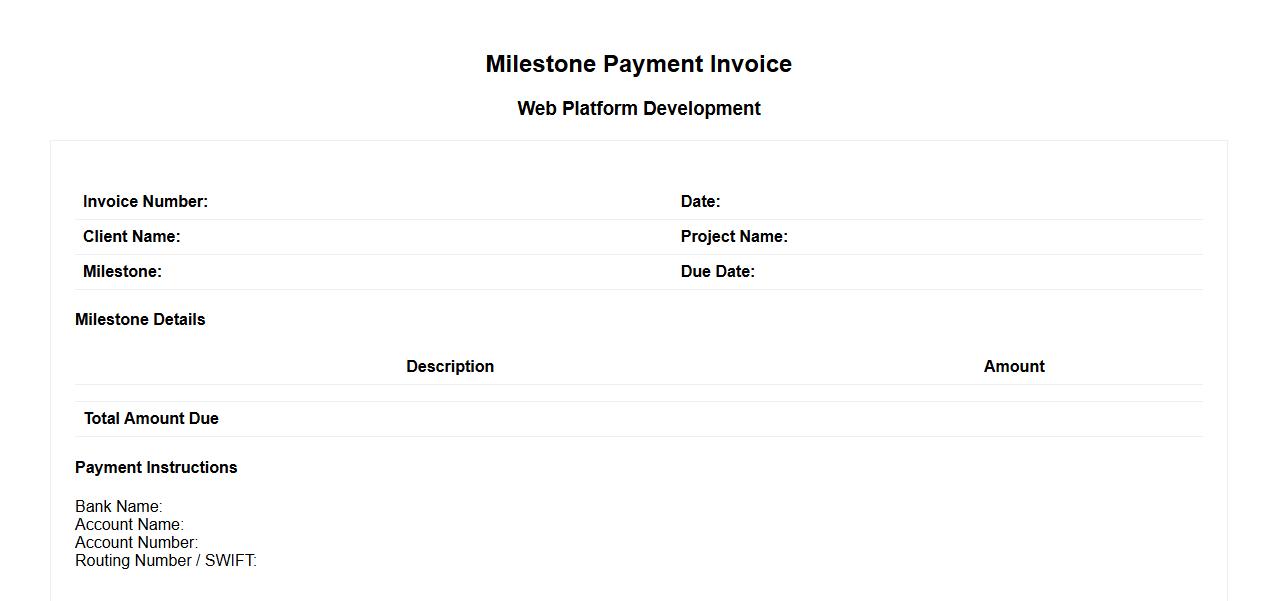The width and height of the screenshot is (1278, 601).
Task: Click the Milestone Payment Invoice title
Action: click(638, 64)
